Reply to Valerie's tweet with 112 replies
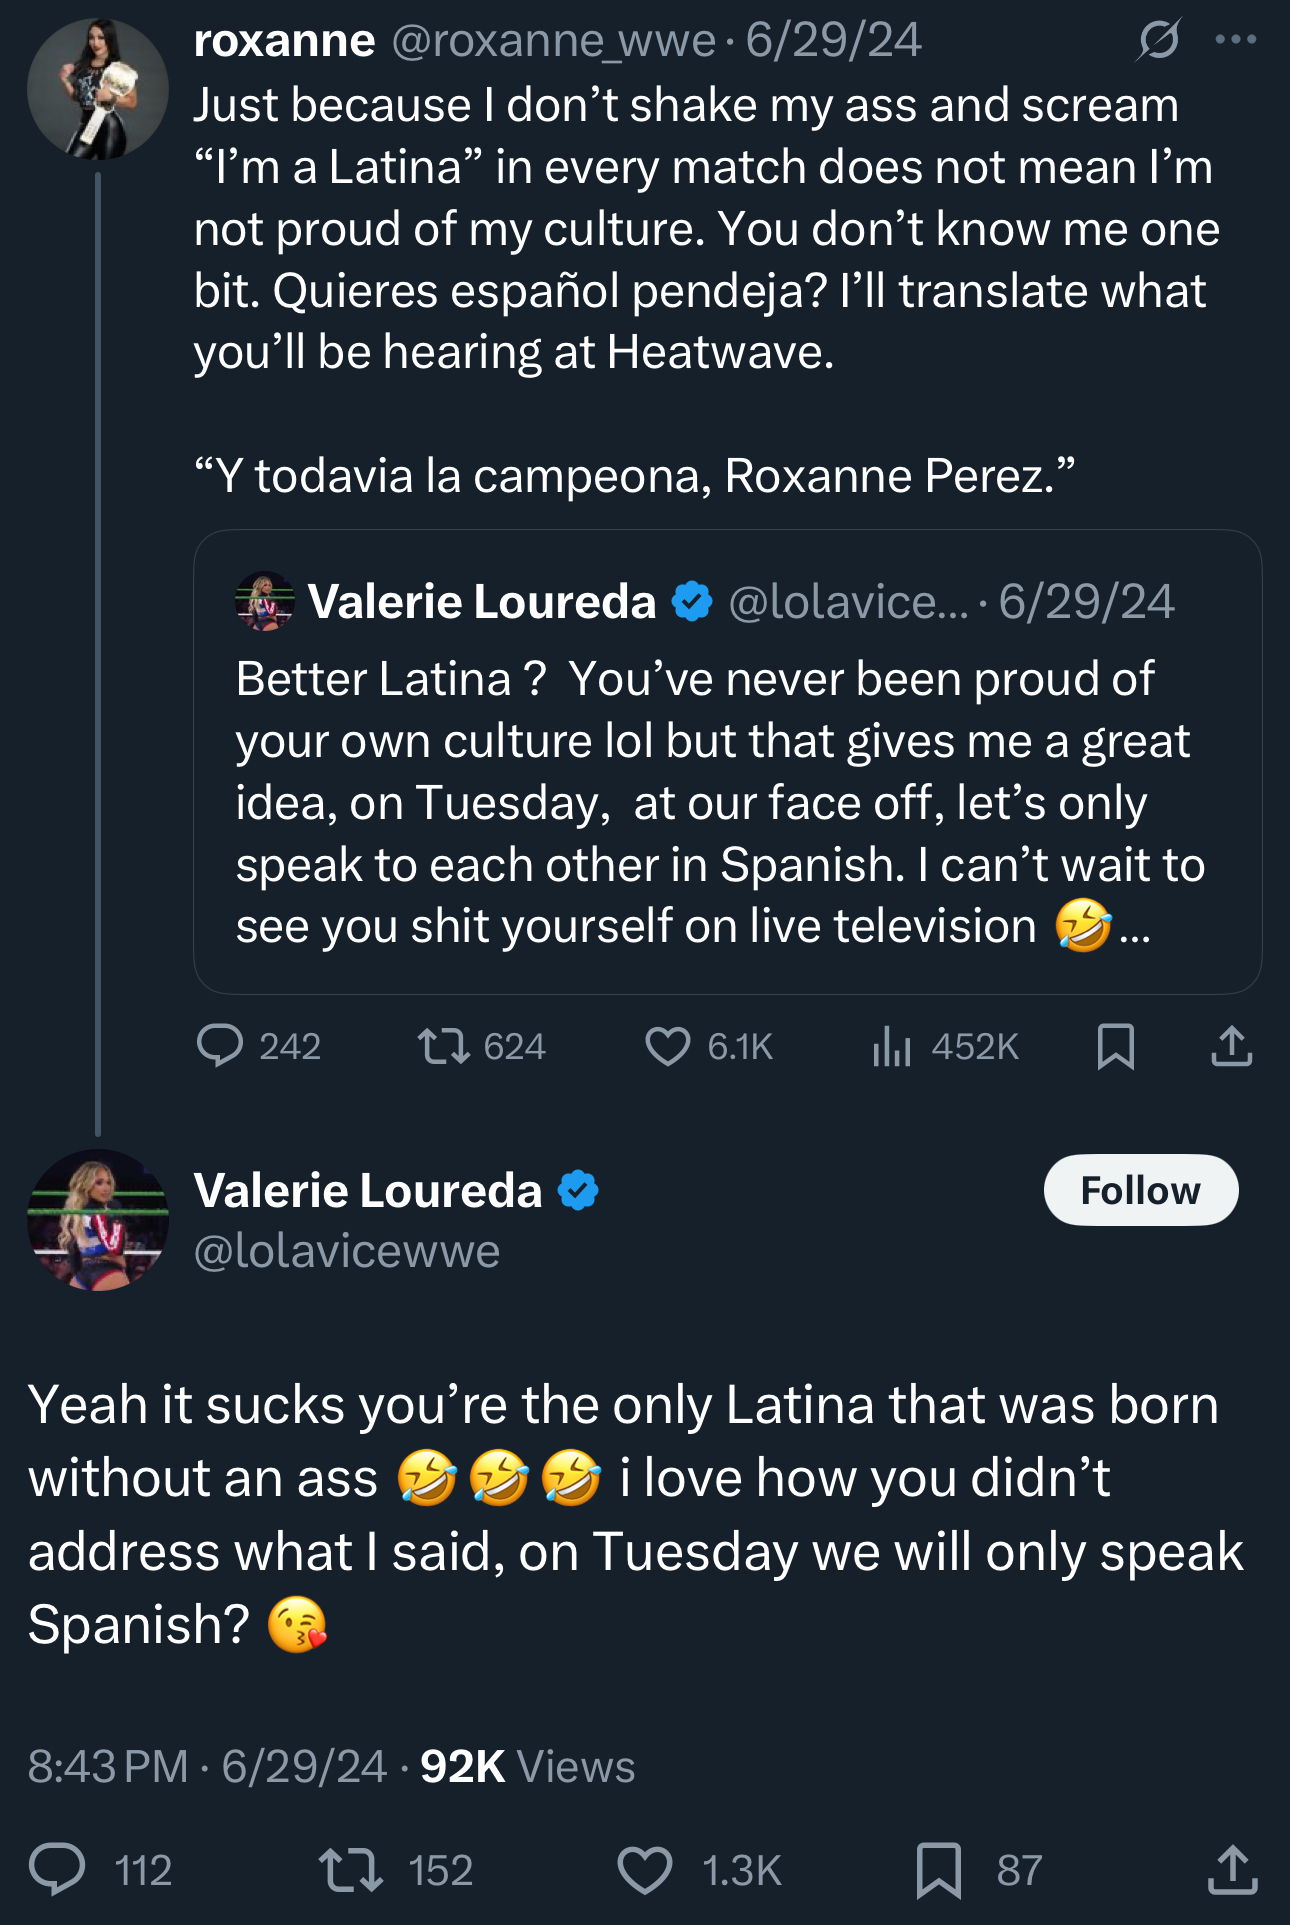The width and height of the screenshot is (1290, 1925). pyautogui.click(x=57, y=1870)
